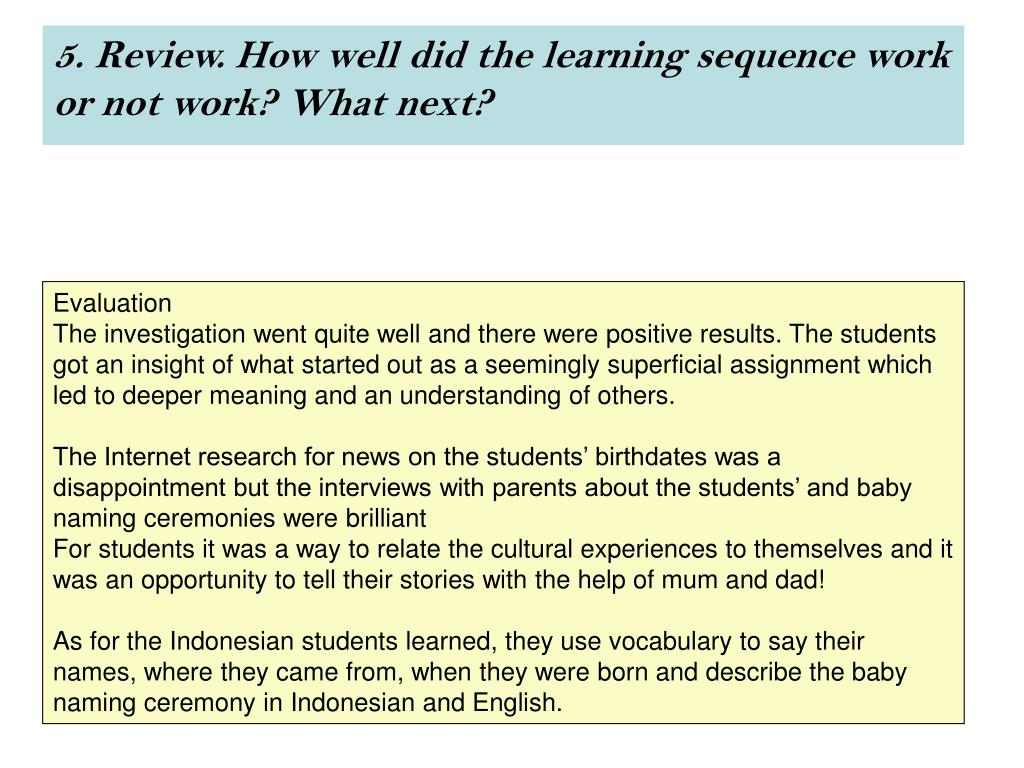Image resolution: width=1024 pixels, height=768 pixels.
Task: Click the line 'names, where they came from'
Action: tap(480, 672)
